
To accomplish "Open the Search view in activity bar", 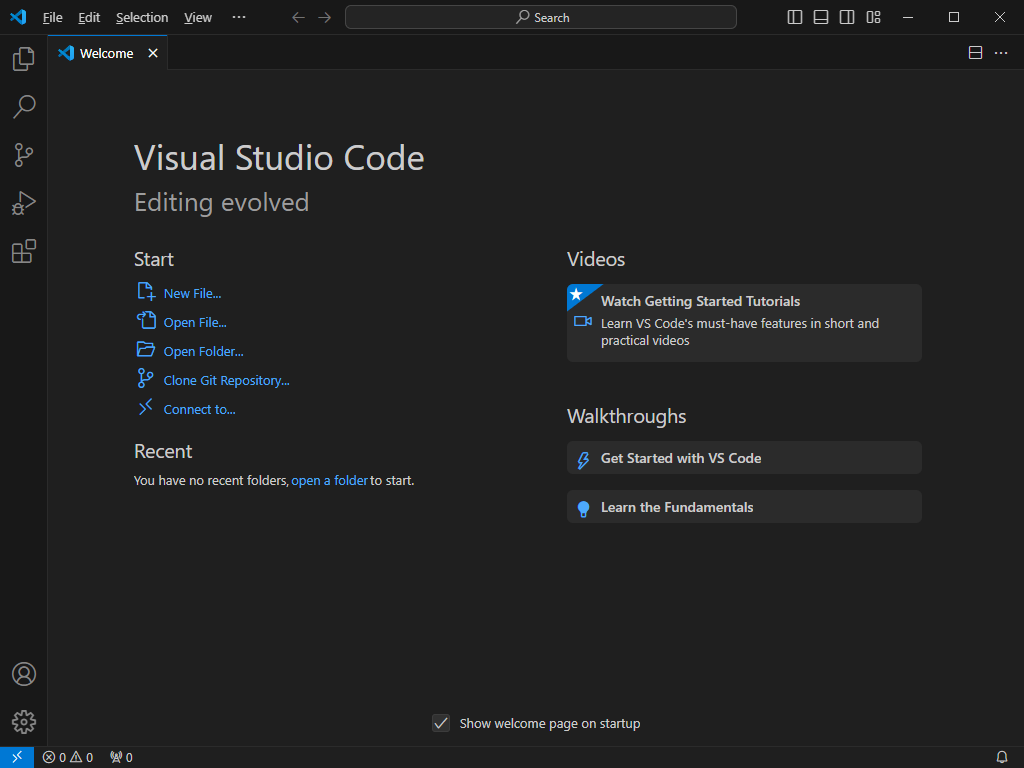I will 24,106.
